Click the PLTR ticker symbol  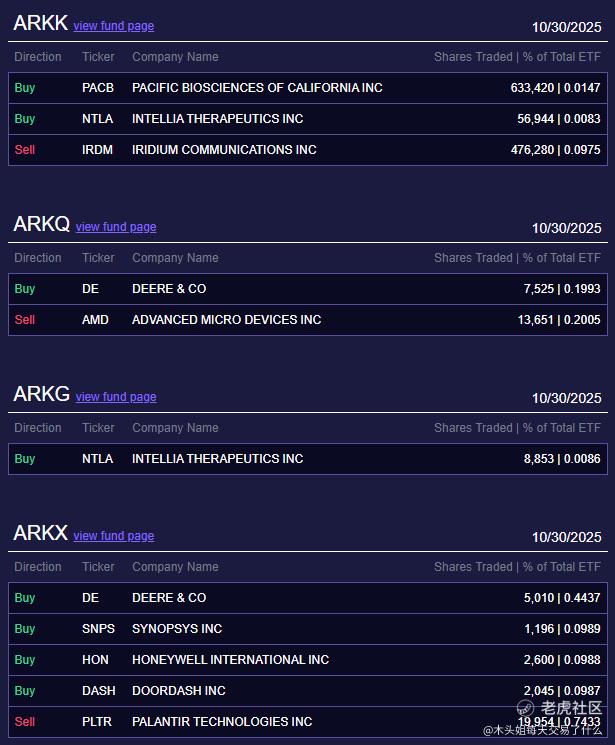click(97, 722)
